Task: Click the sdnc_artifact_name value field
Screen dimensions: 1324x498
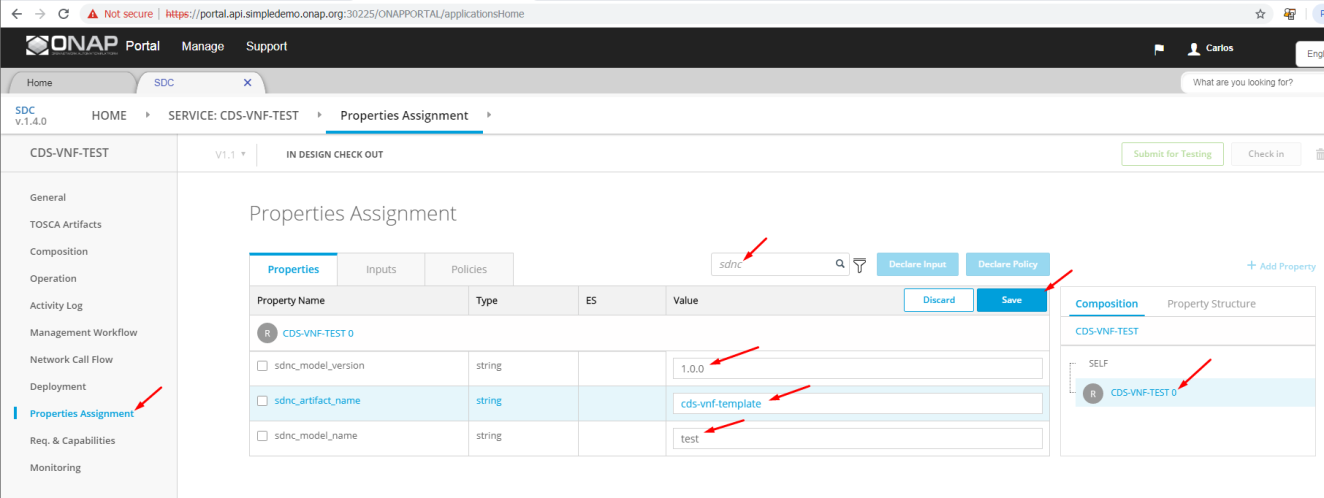Action: [x=857, y=403]
